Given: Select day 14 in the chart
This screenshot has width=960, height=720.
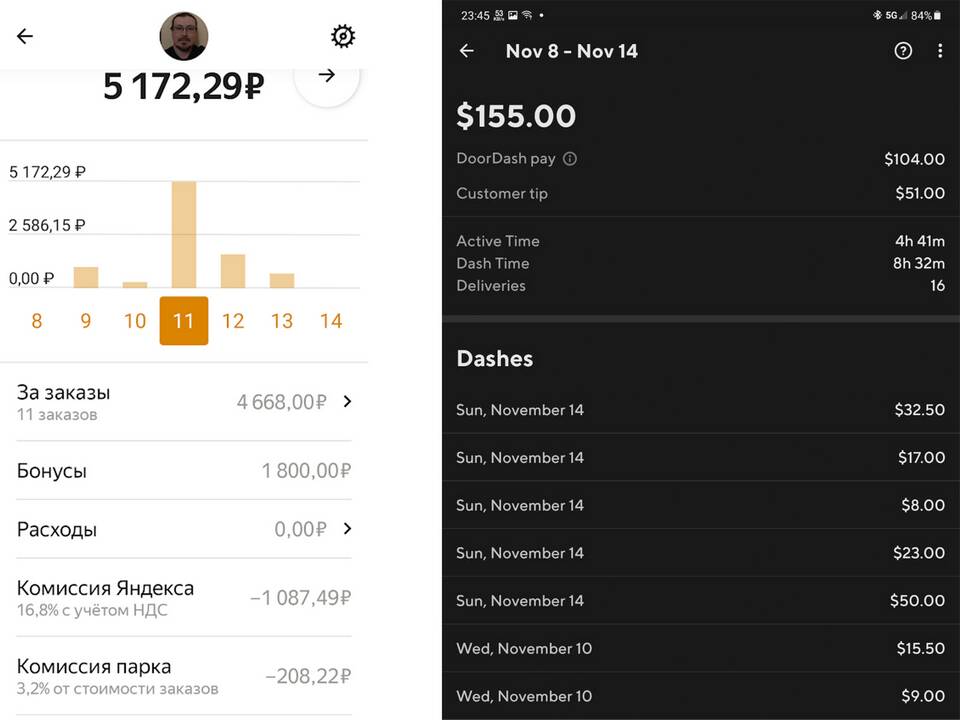Looking at the screenshot, I should (331, 321).
